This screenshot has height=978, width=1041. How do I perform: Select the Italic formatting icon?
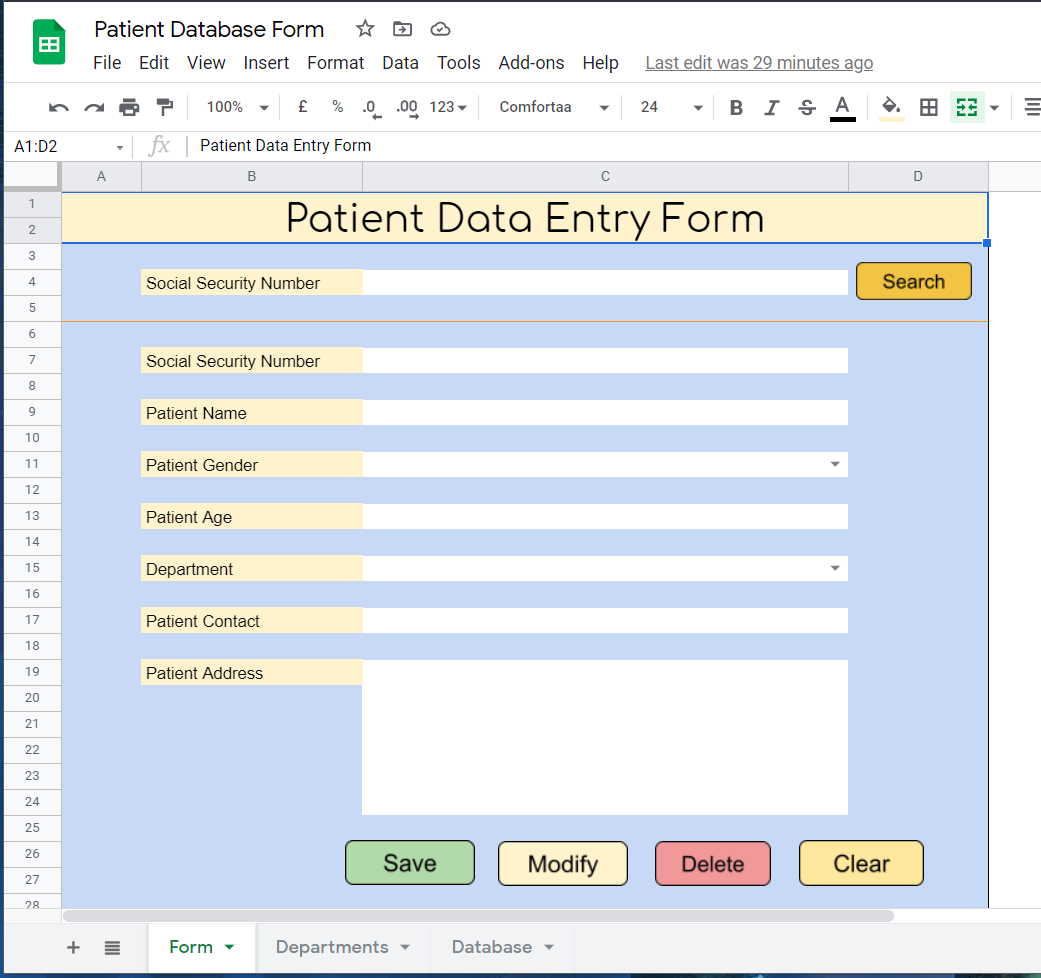[771, 106]
